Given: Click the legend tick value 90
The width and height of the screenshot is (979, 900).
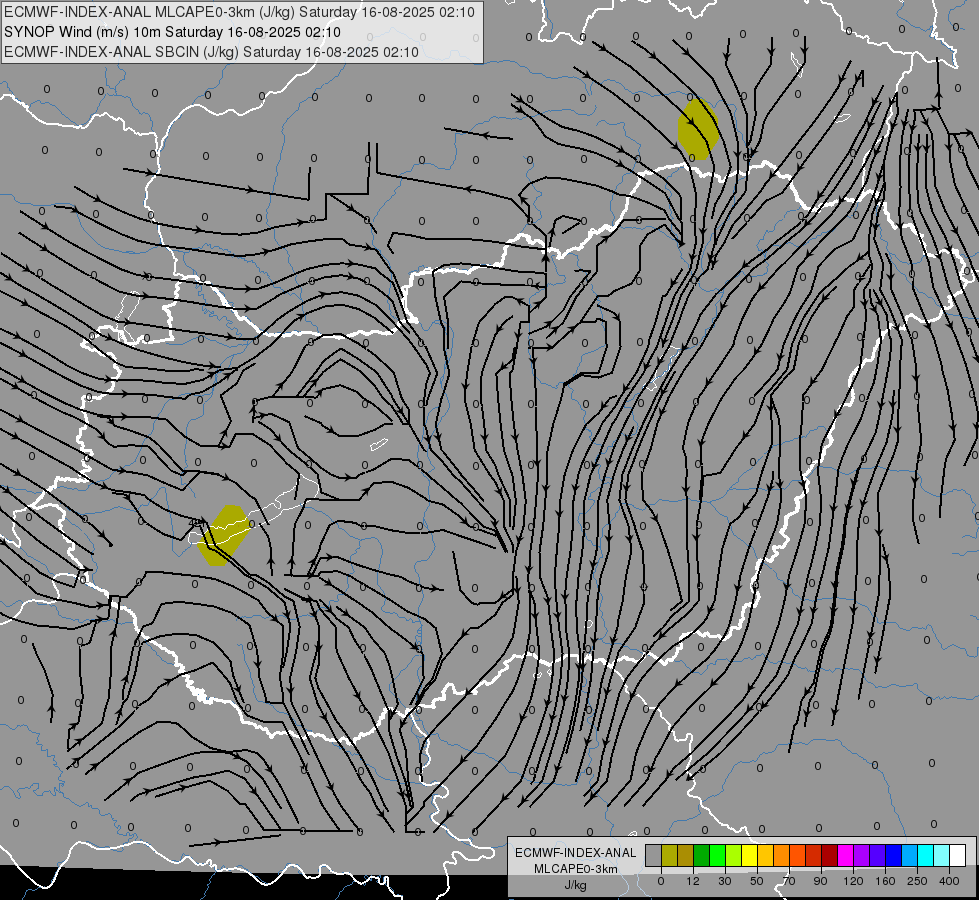Looking at the screenshot, I should (x=821, y=881).
